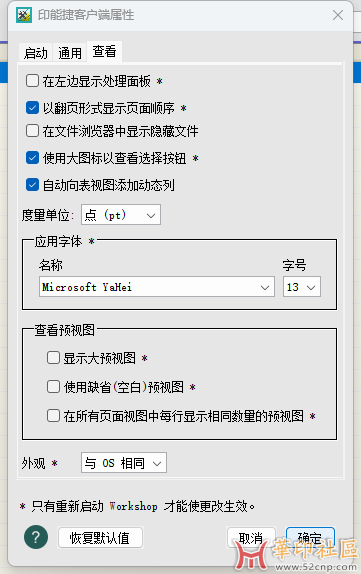This screenshot has height=574, width=361.
Task: Click the app icon in the title bar
Action: (24, 15)
